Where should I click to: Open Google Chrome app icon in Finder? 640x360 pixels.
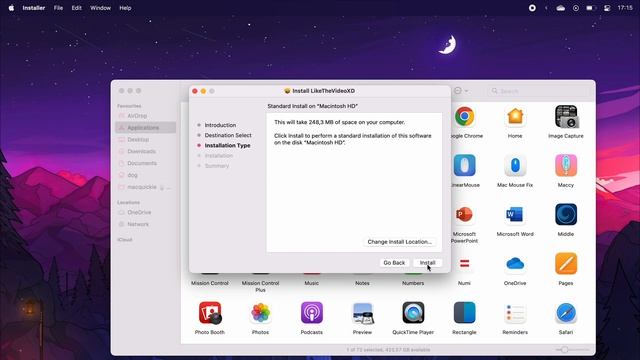click(x=464, y=117)
